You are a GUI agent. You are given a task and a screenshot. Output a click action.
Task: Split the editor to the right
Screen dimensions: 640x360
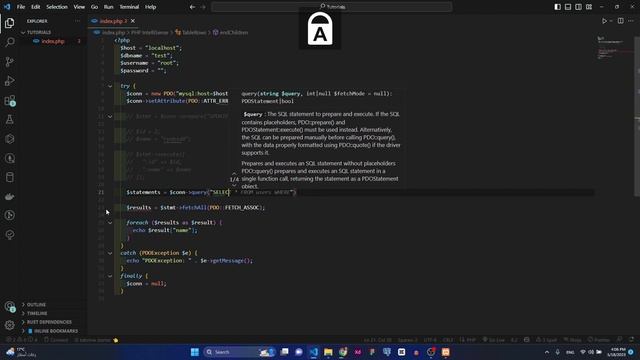(x=620, y=21)
